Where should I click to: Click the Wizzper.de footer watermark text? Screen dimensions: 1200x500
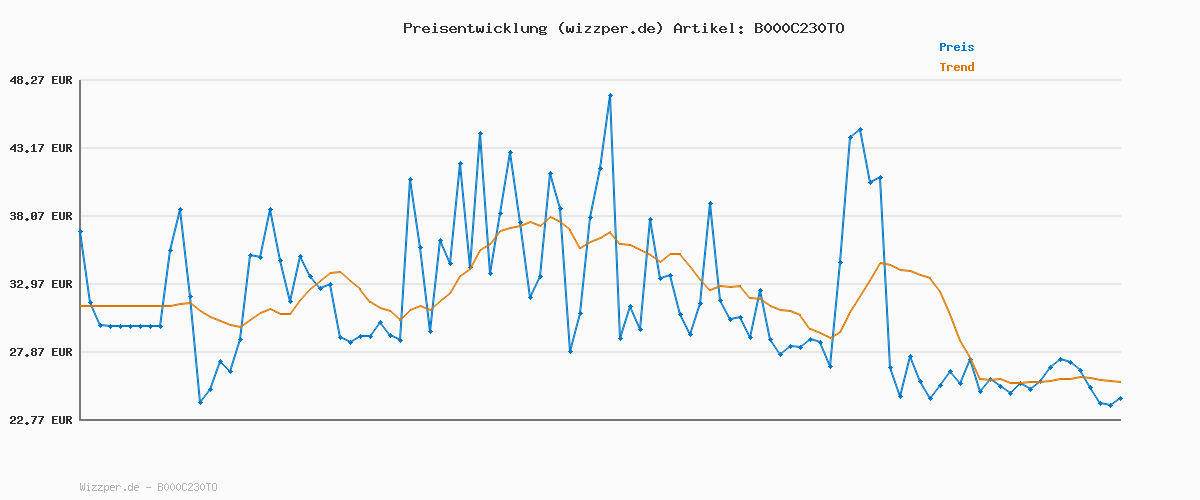[148, 487]
